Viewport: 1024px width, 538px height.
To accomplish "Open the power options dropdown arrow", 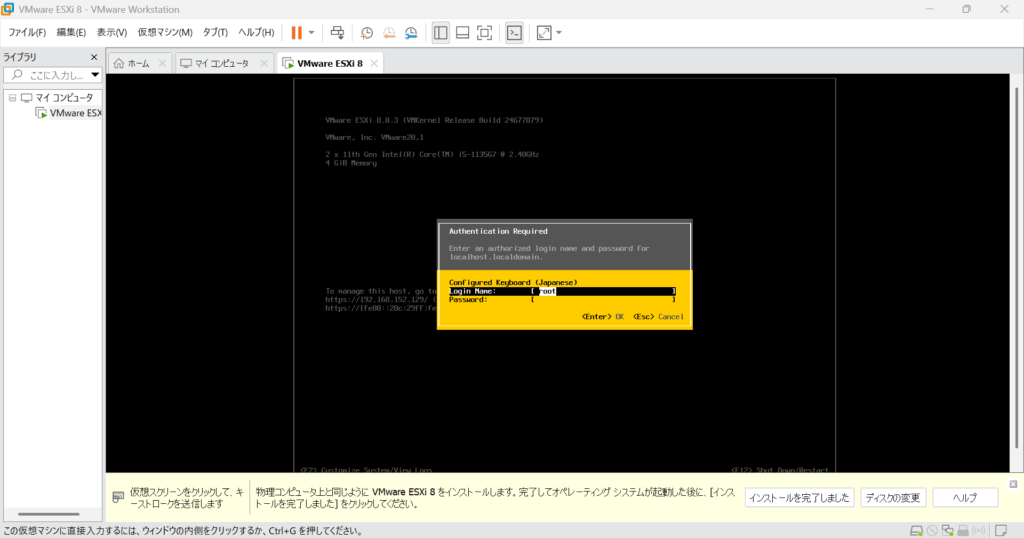I will pyautogui.click(x=311, y=33).
